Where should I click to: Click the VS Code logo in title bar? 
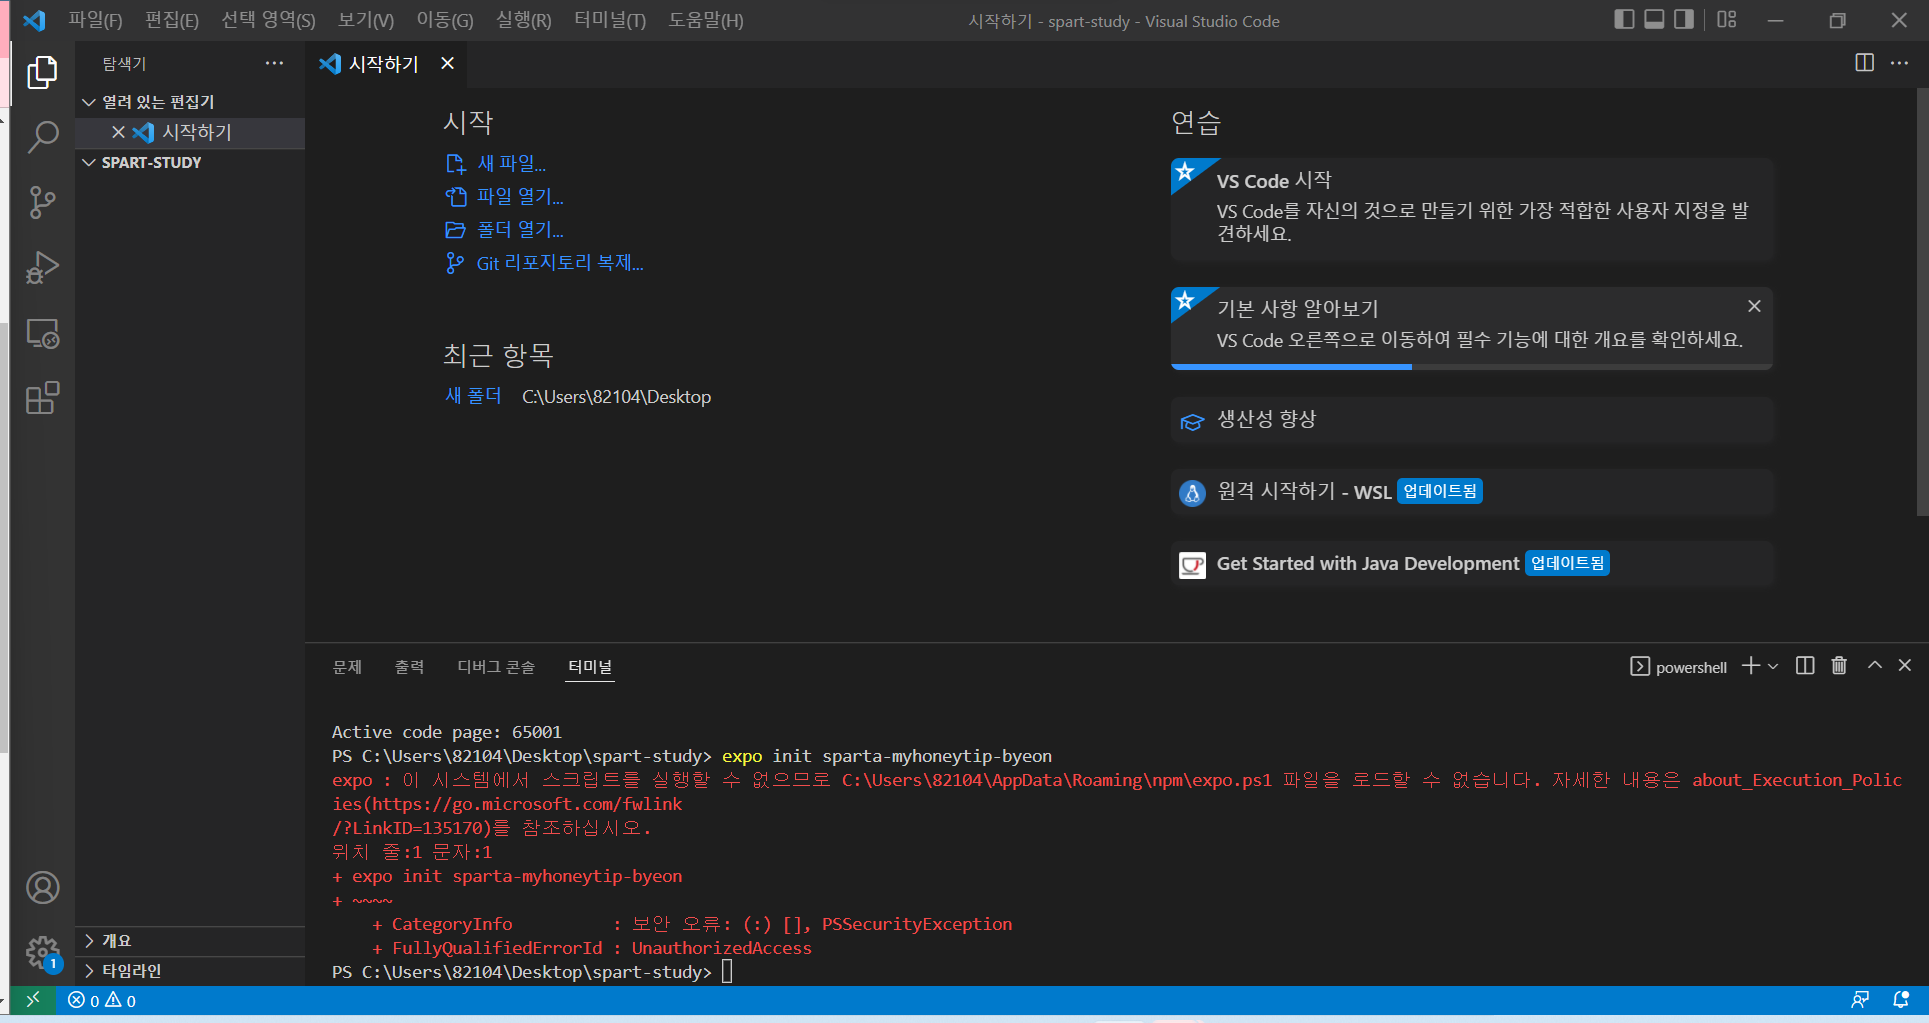click(34, 20)
